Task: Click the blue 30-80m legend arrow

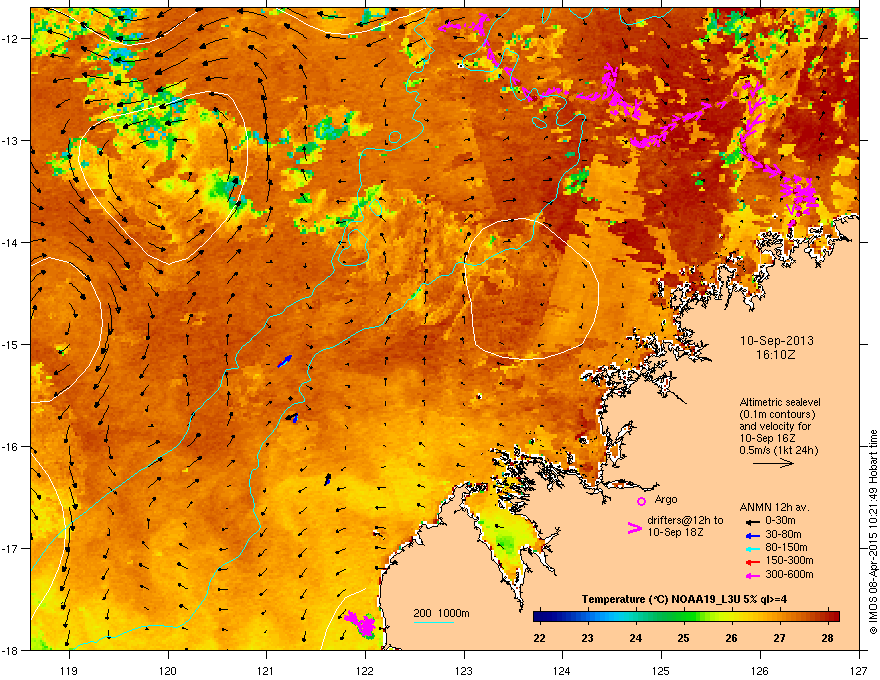Action: [752, 535]
